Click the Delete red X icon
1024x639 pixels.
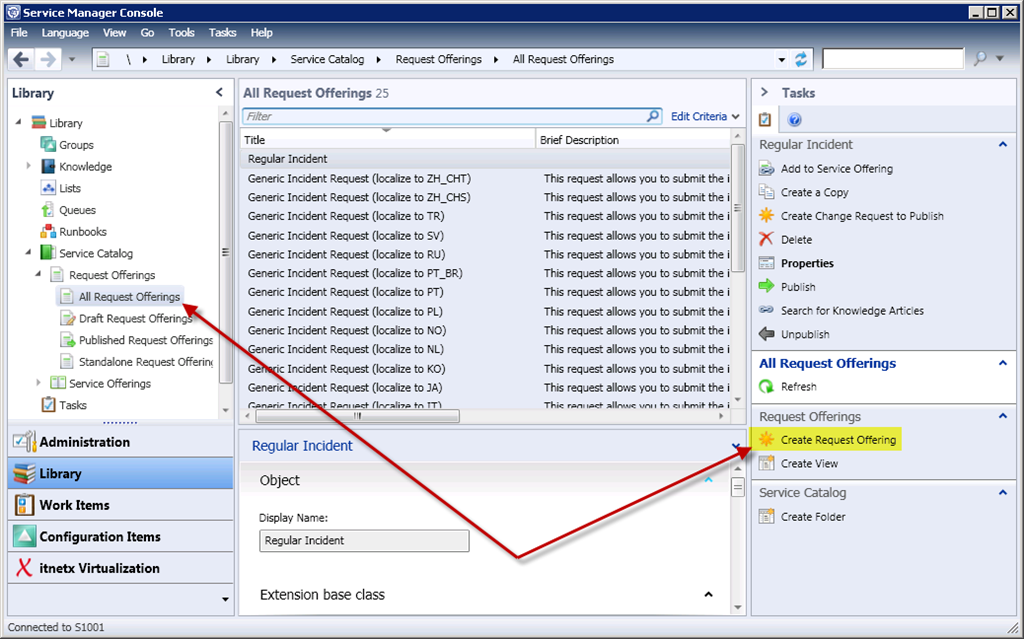(x=767, y=240)
